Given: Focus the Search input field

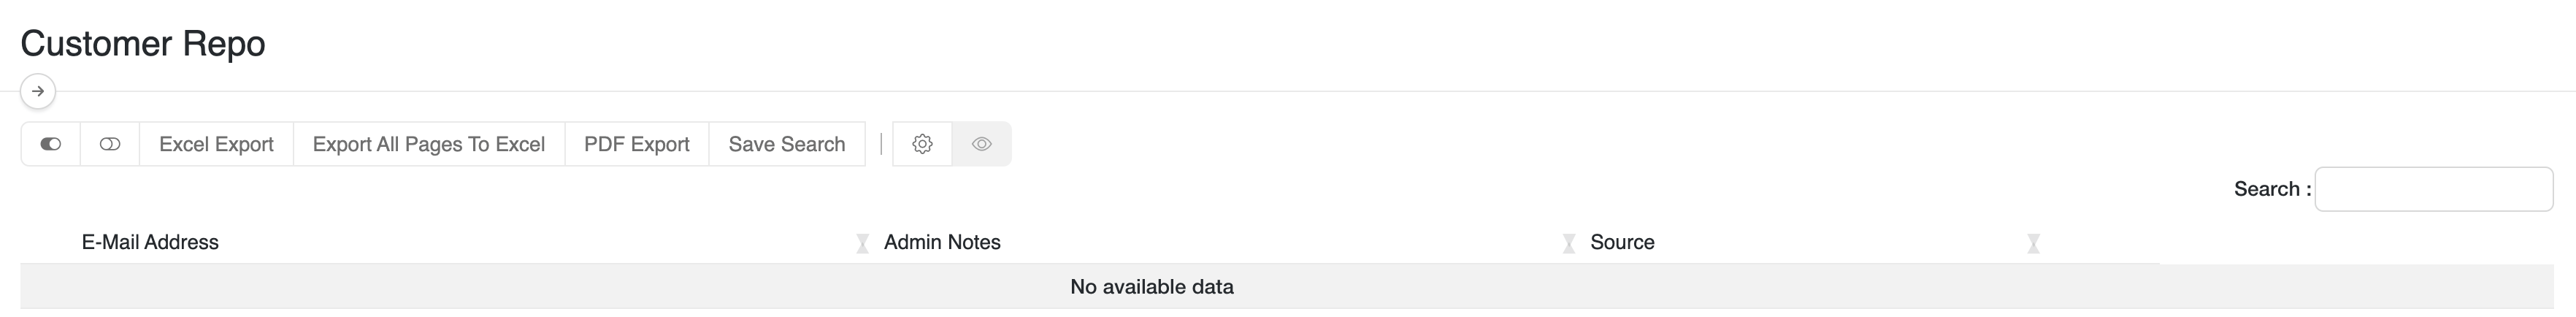Looking at the screenshot, I should click(2433, 189).
